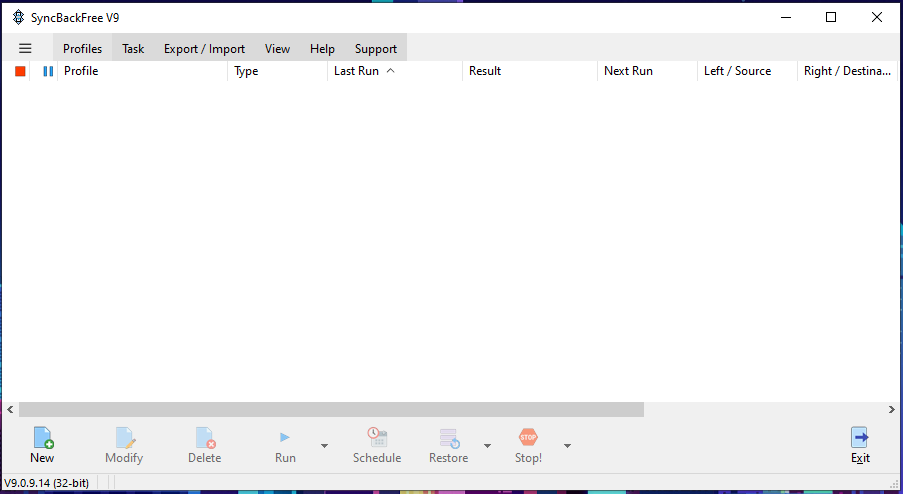Click the Delete profile icon
Screen dimensions: 903x494
click(x=205, y=438)
